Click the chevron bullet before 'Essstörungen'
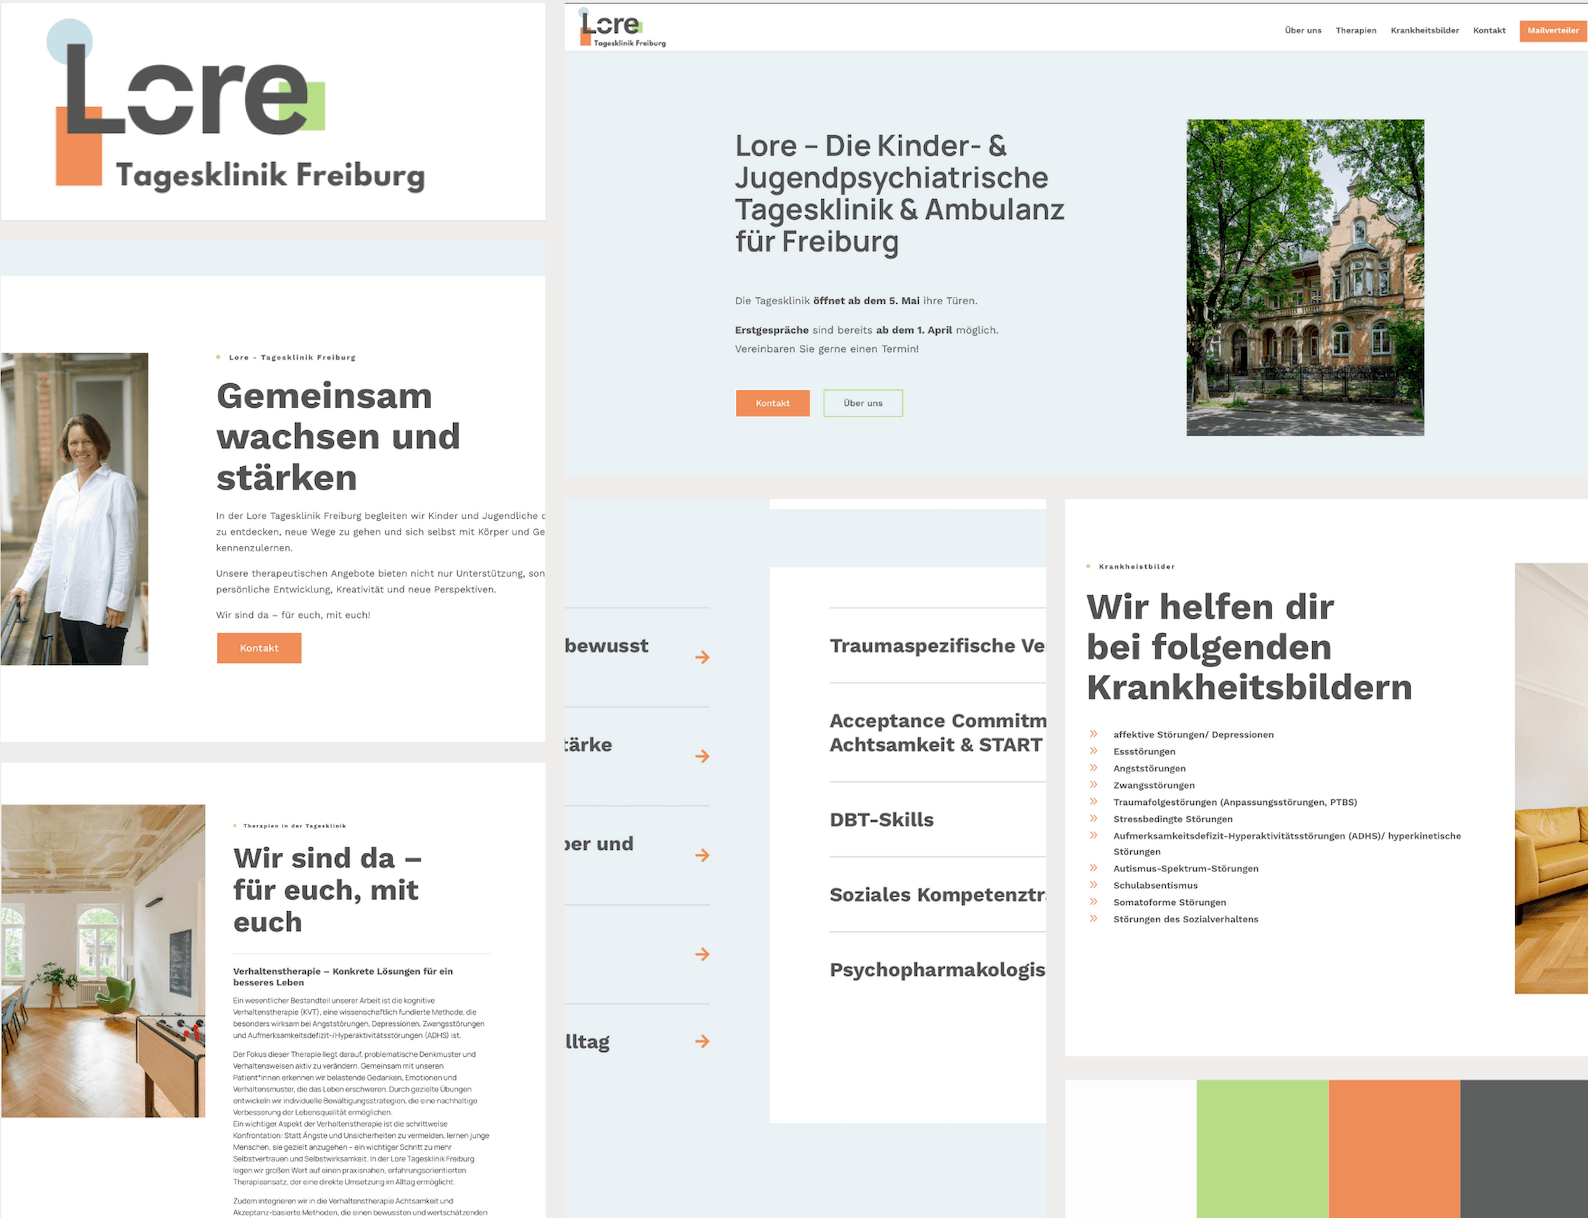1588x1218 pixels. (1093, 751)
